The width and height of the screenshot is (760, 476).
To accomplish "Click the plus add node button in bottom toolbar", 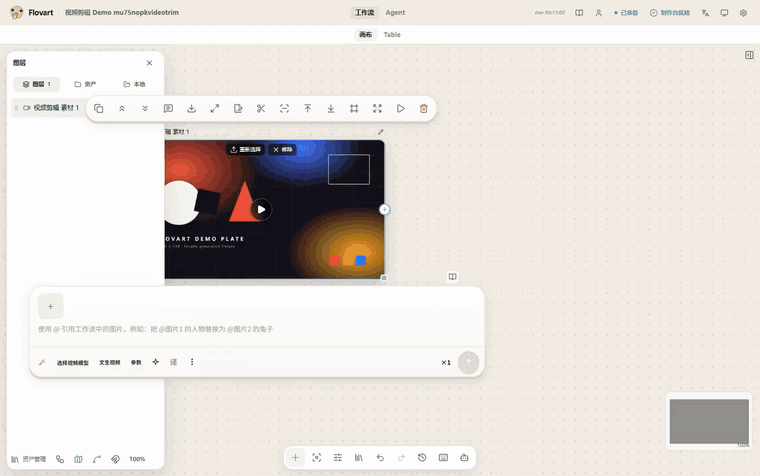I will (295, 458).
